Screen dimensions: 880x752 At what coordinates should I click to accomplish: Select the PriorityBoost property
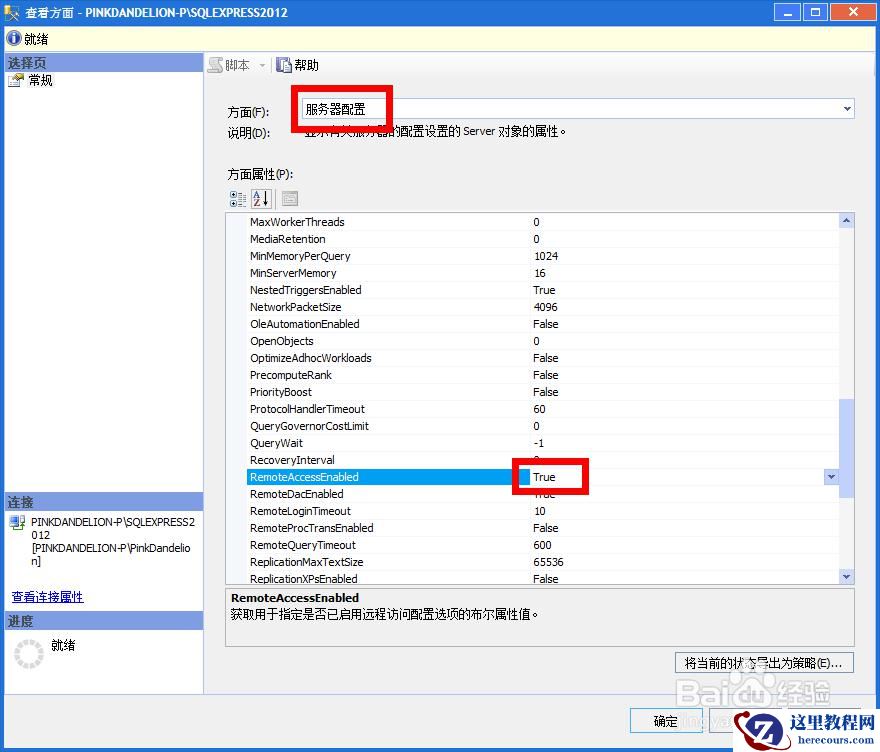281,392
